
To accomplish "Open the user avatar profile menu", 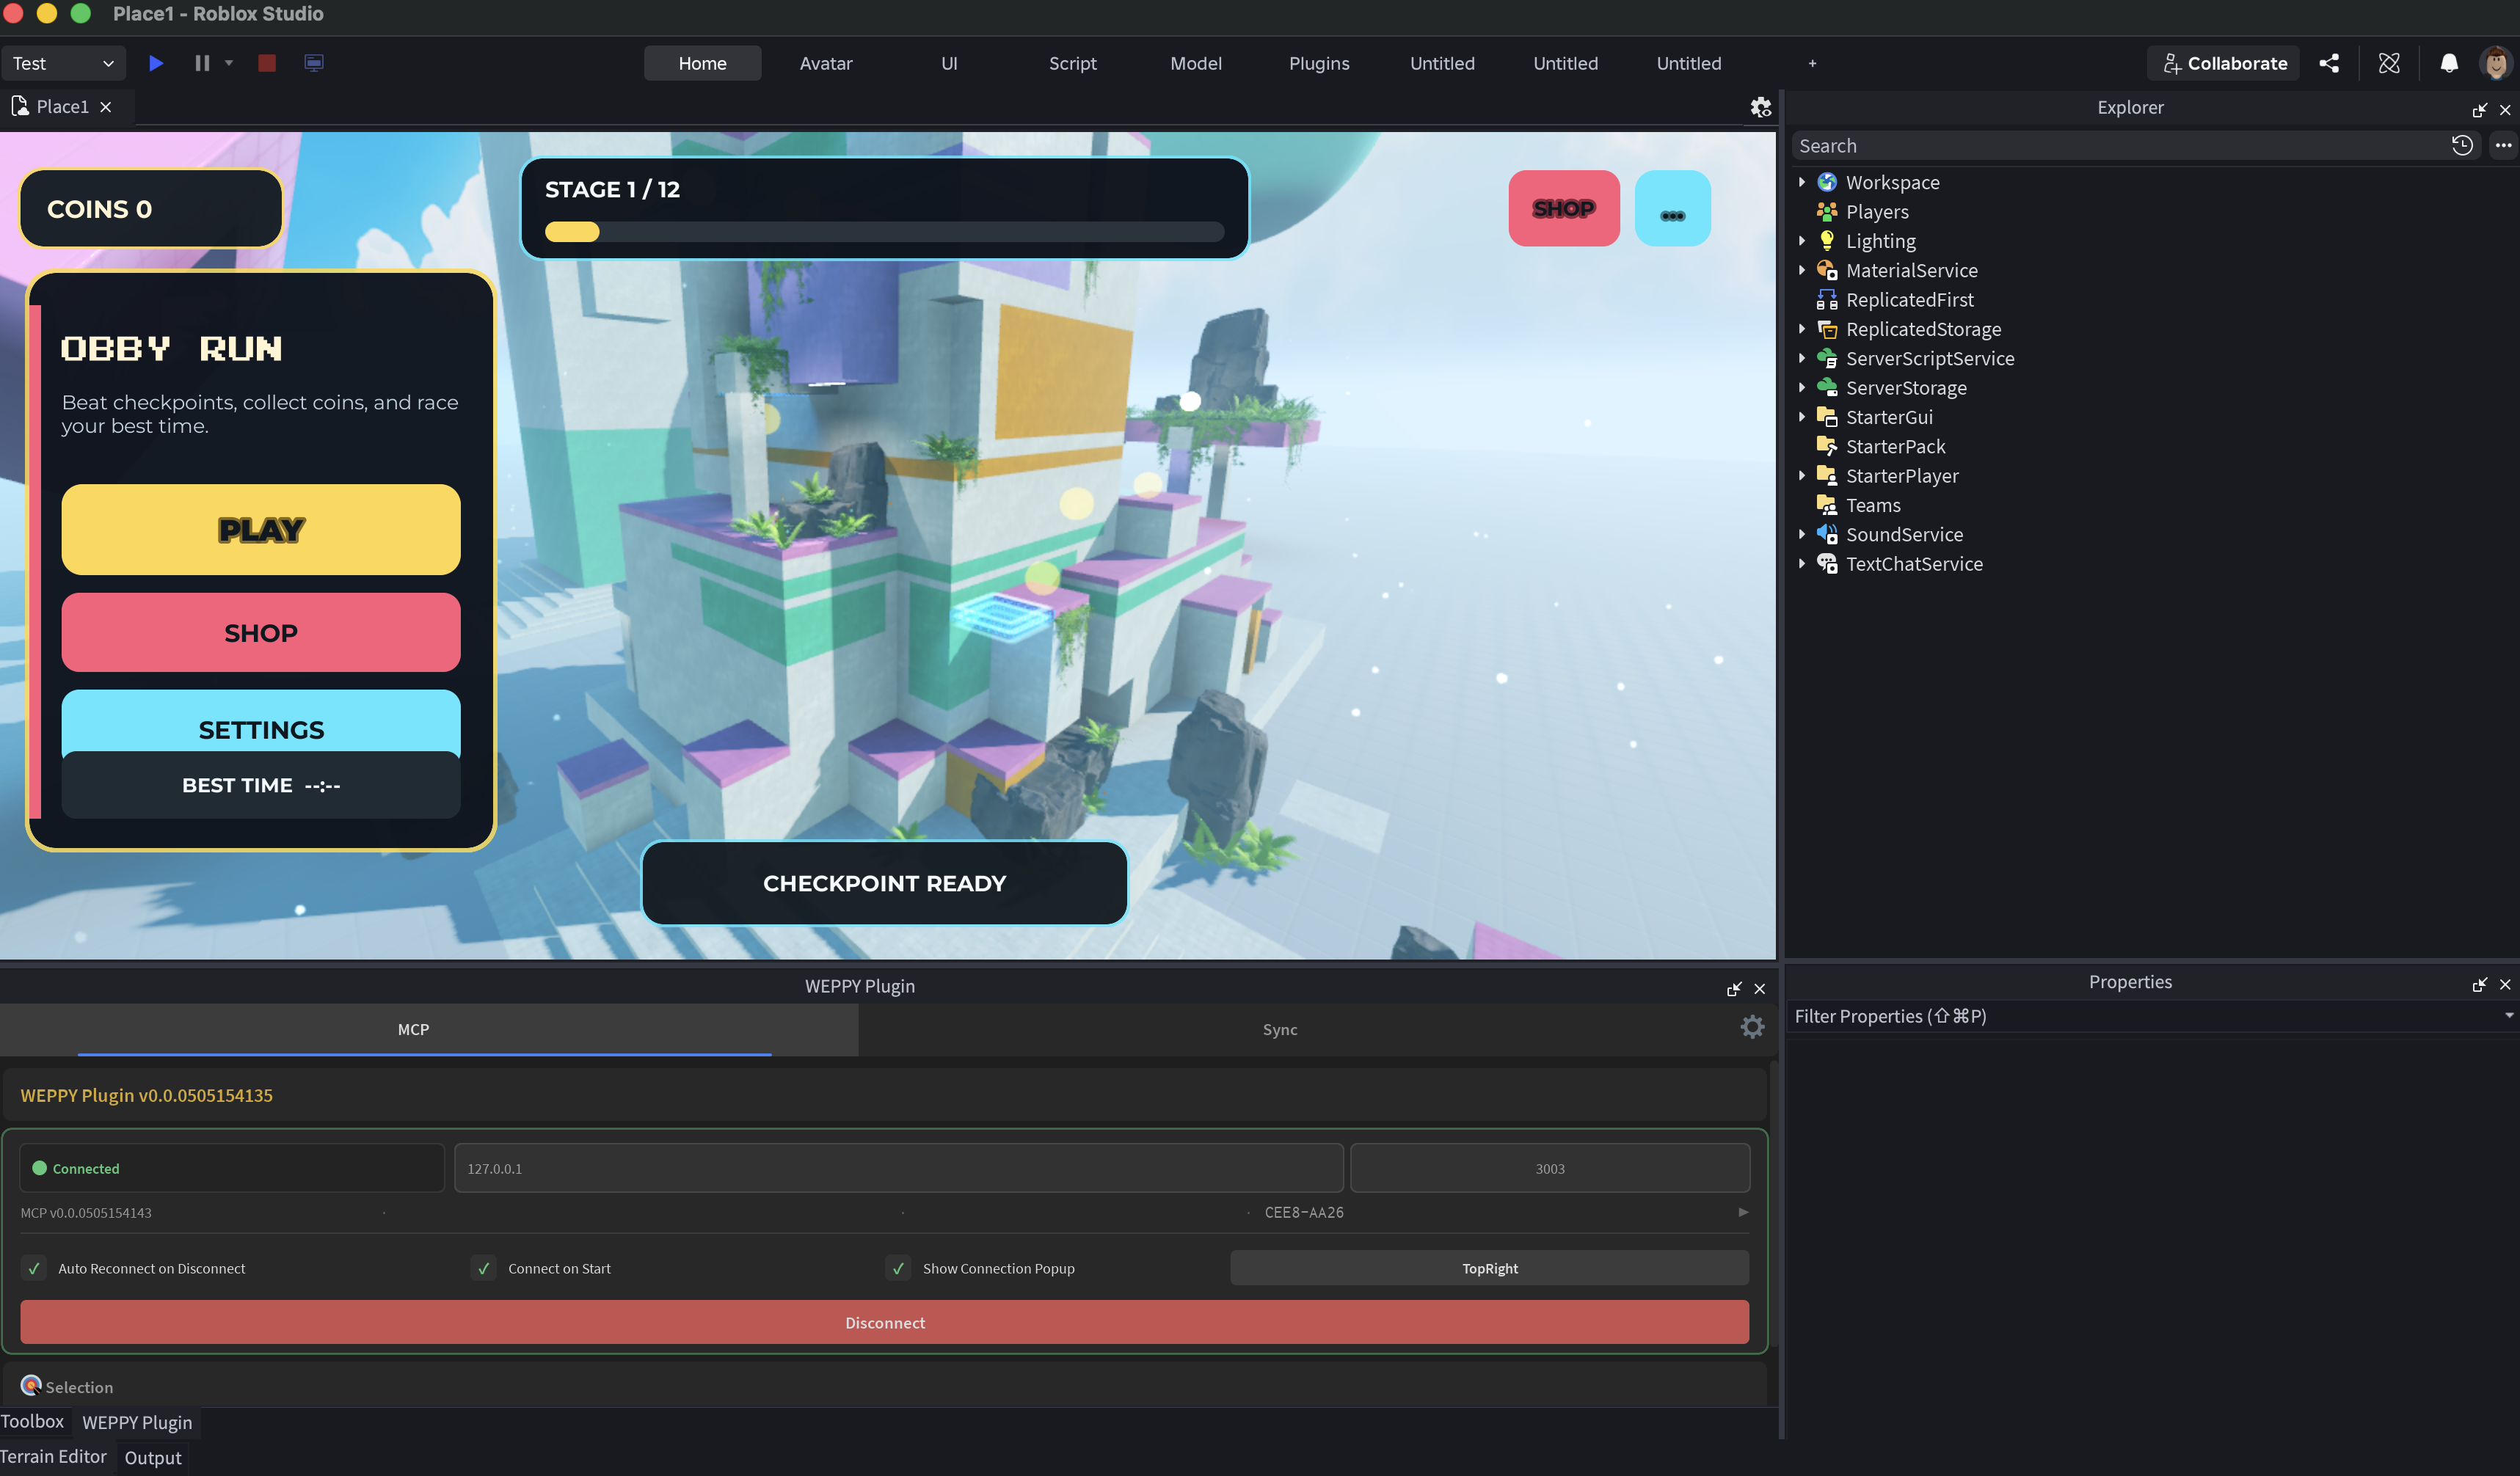I will (x=2496, y=63).
